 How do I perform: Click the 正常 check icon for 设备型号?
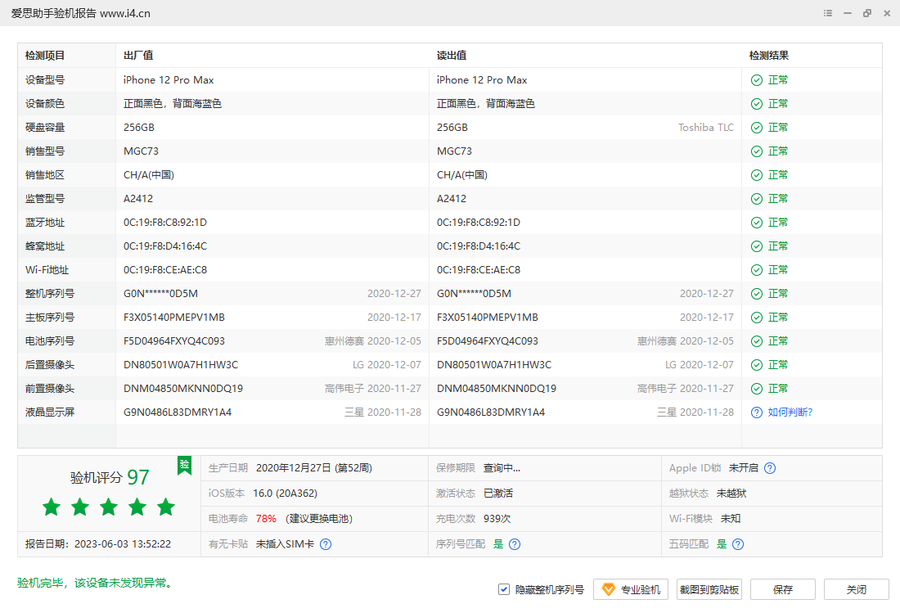tap(757, 80)
